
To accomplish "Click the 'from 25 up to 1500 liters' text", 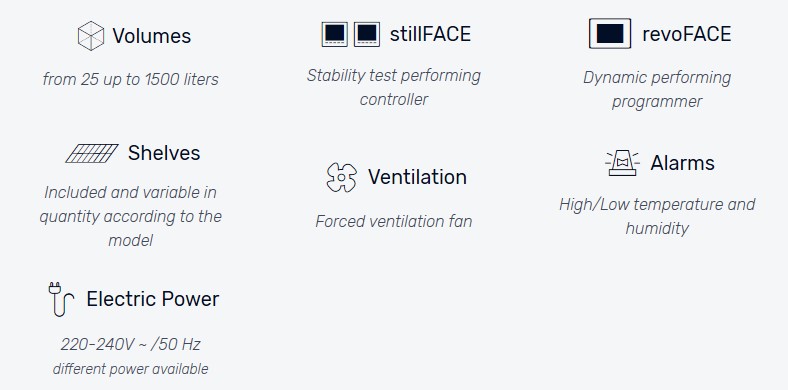I will (131, 79).
